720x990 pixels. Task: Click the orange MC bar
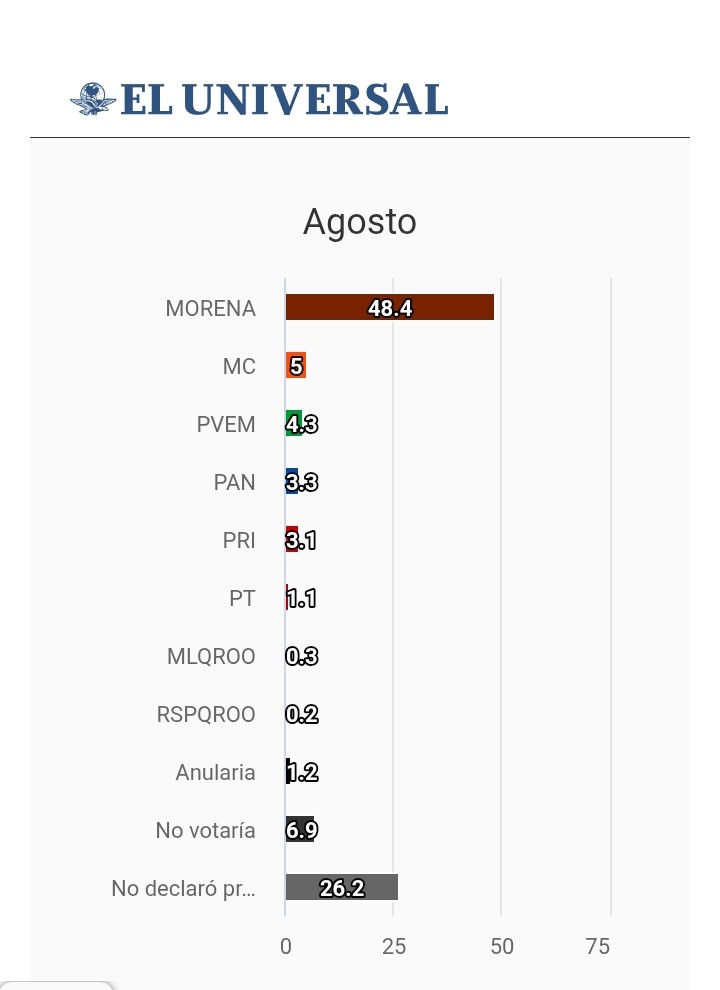pyautogui.click(x=296, y=366)
